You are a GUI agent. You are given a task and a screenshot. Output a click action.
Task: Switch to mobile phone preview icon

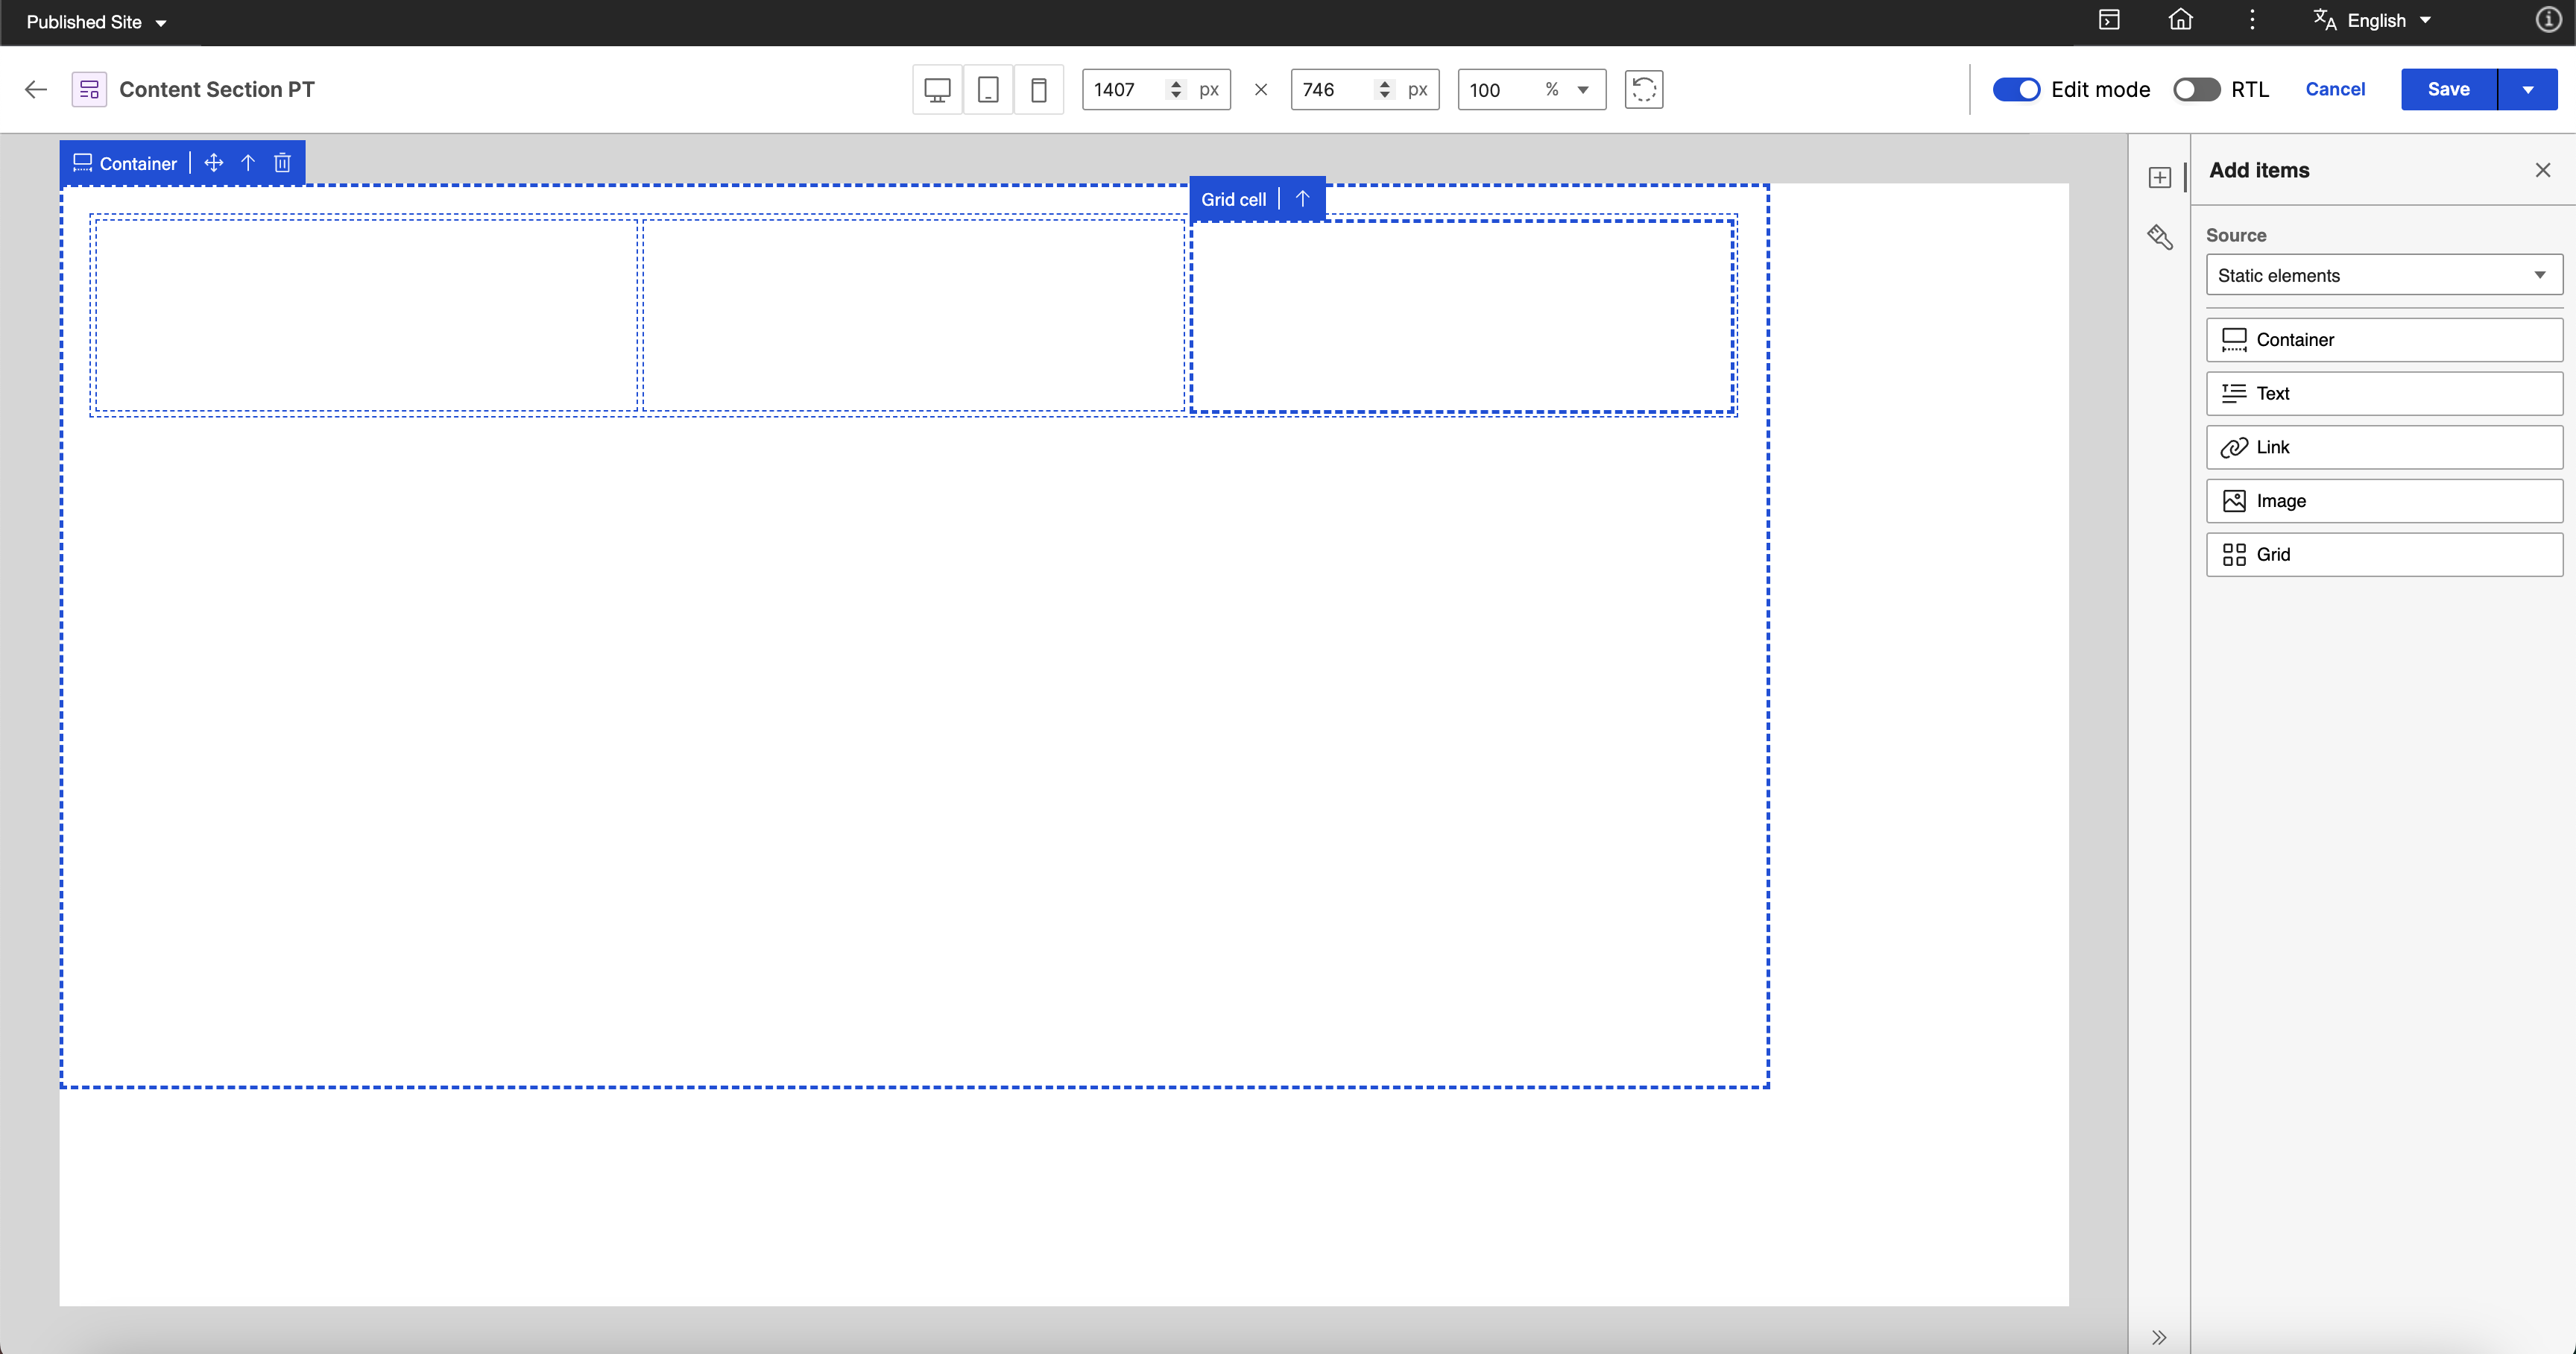coord(1039,90)
